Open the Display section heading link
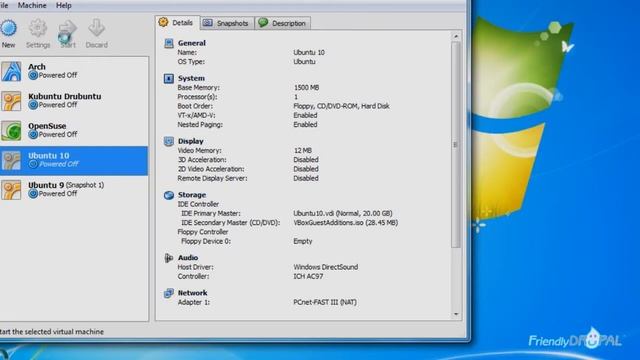This screenshot has width=640, height=360. tap(191, 141)
